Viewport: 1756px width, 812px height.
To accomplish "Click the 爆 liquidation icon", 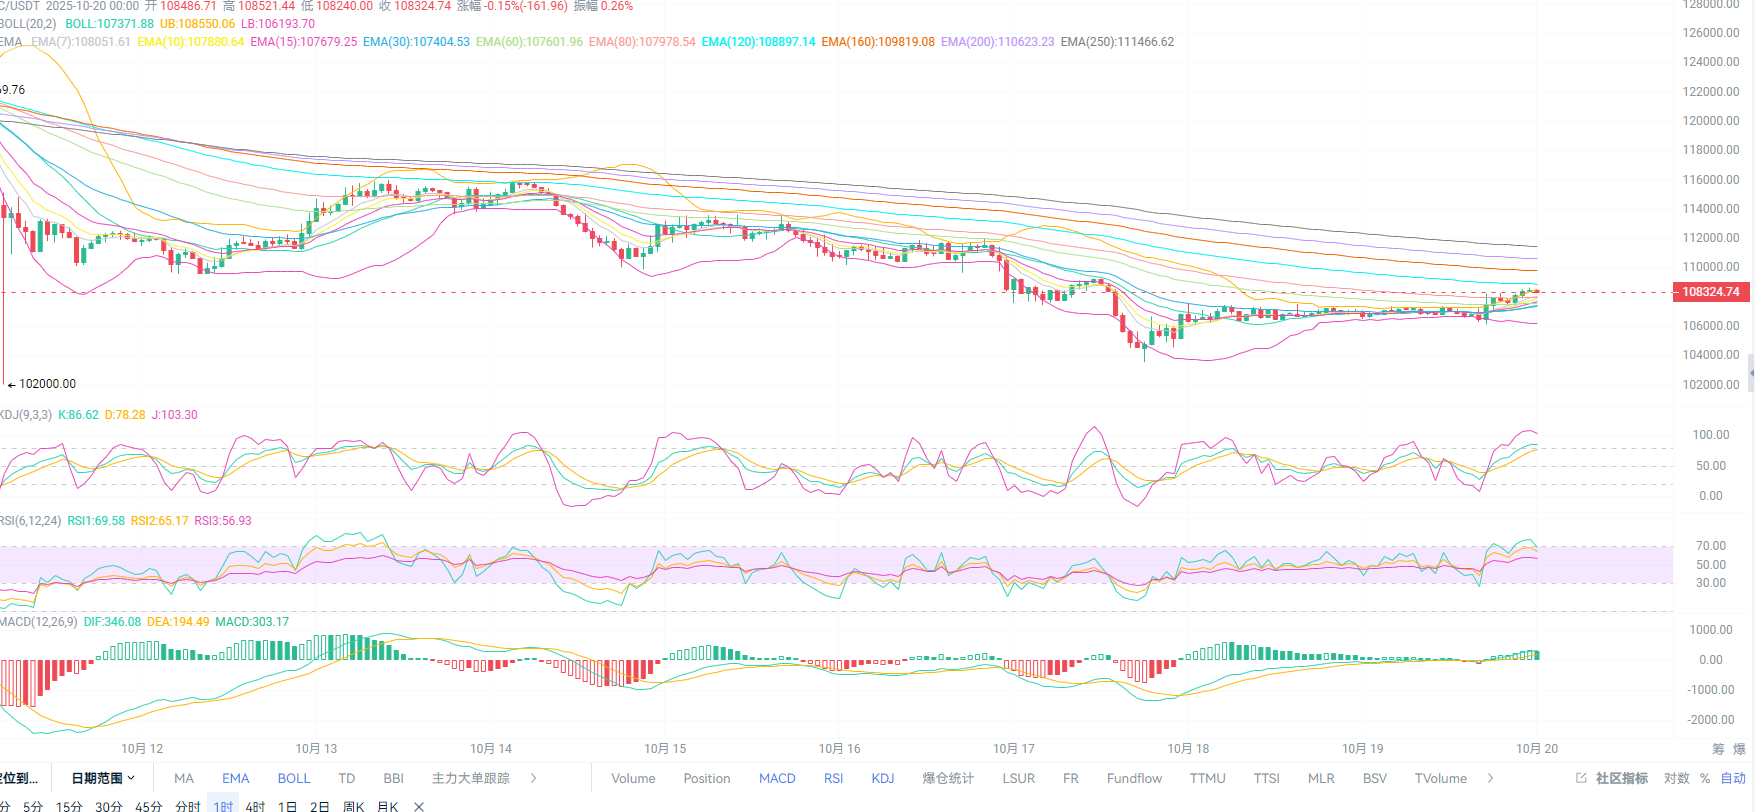I will [1739, 749].
